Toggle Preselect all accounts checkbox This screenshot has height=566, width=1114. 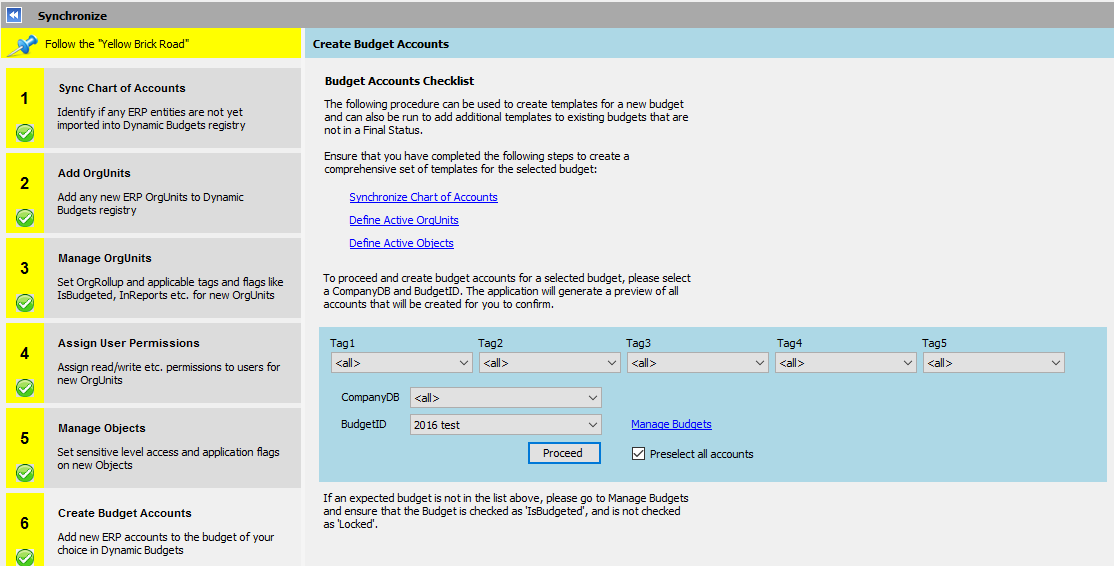pos(638,454)
